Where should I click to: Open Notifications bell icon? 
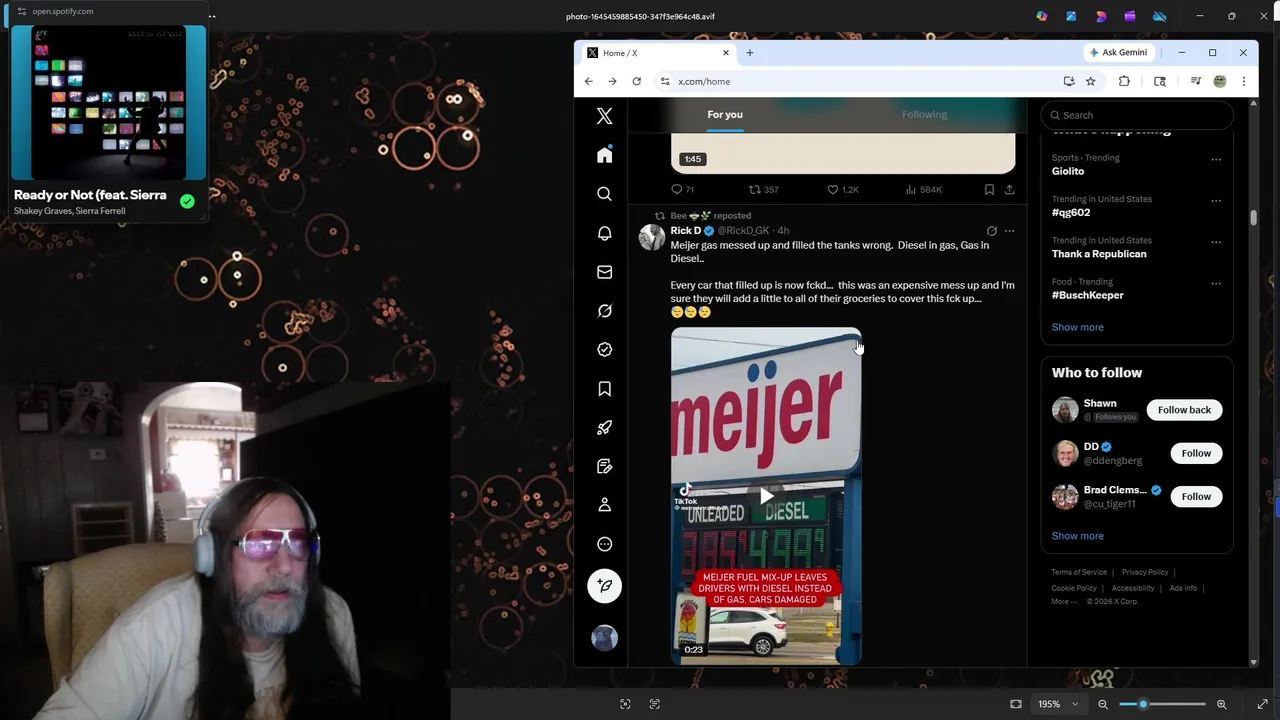[x=604, y=233]
